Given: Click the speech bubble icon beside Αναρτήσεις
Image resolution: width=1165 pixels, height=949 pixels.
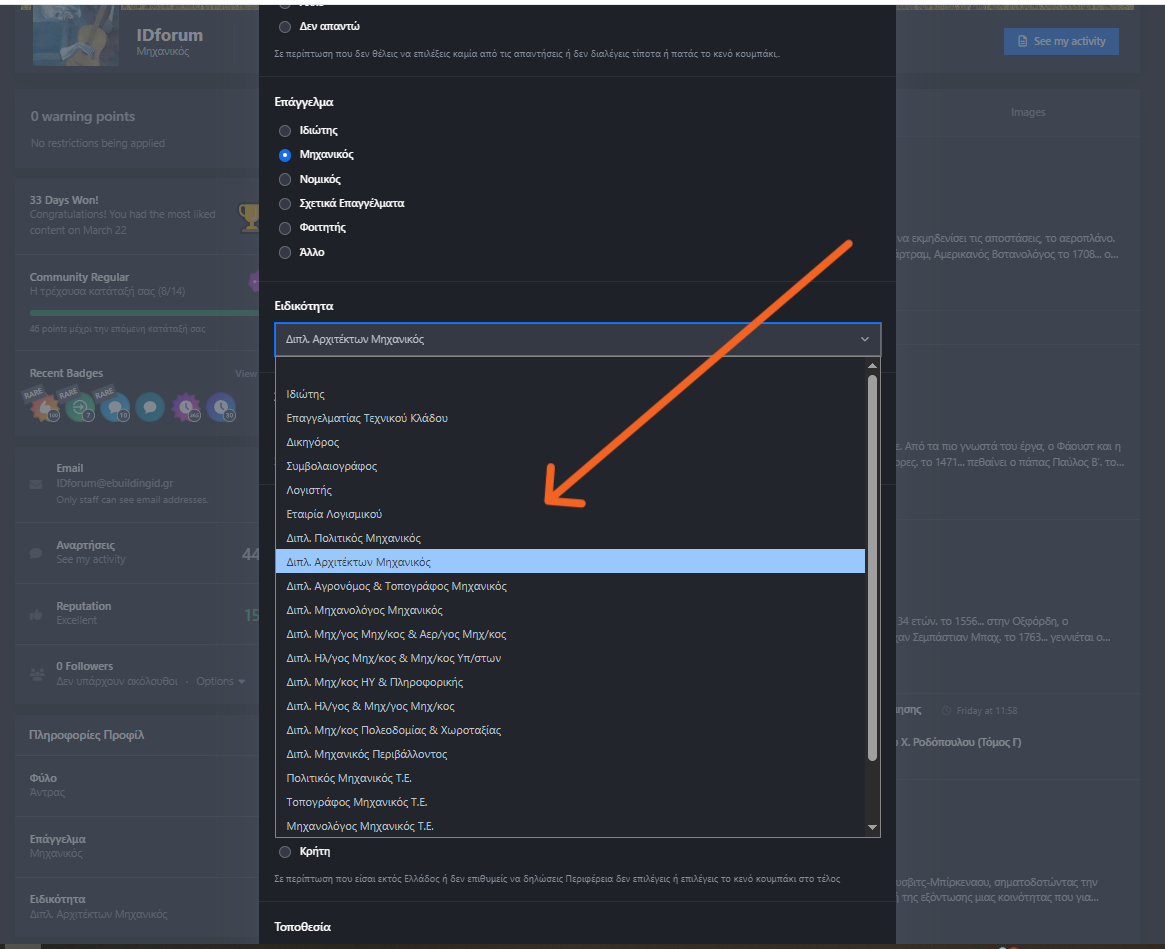Looking at the screenshot, I should (37, 552).
